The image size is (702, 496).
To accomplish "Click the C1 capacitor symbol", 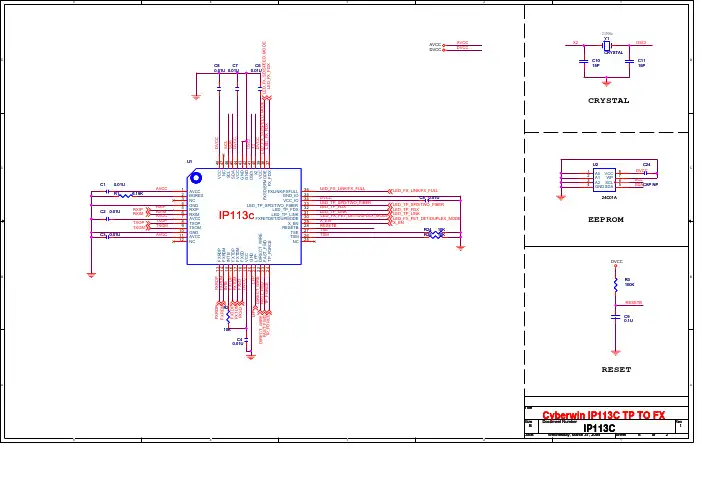I will pyautogui.click(x=107, y=192).
